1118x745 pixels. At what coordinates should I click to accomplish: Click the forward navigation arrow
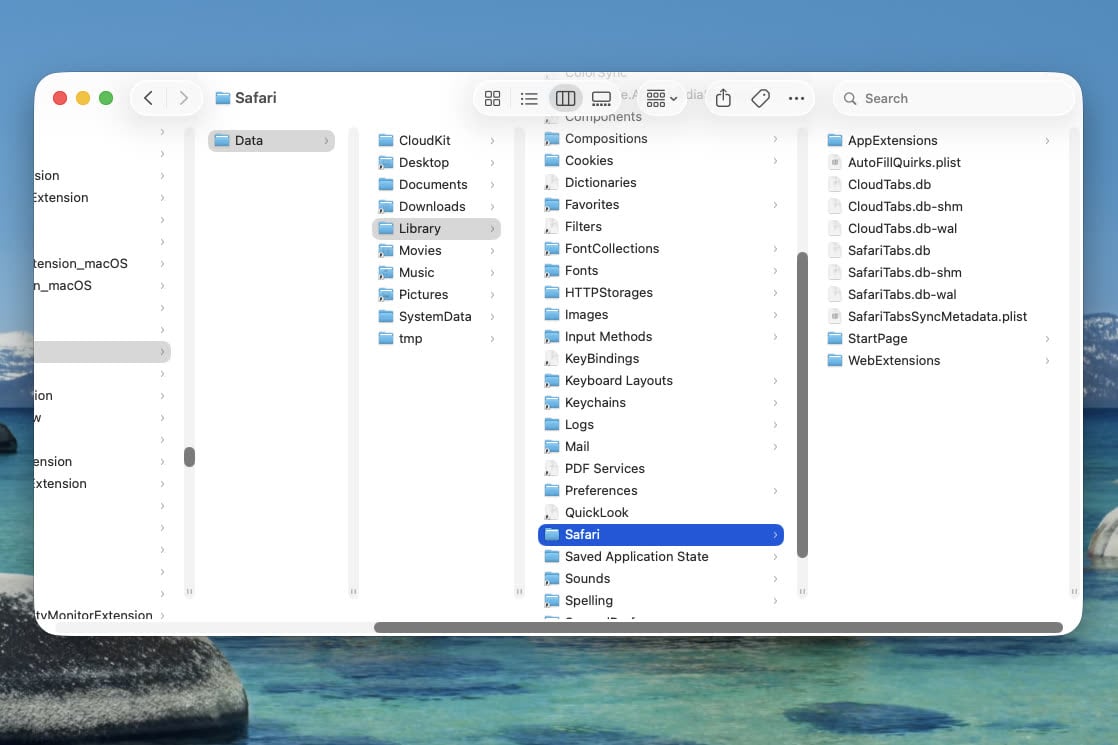pos(183,98)
